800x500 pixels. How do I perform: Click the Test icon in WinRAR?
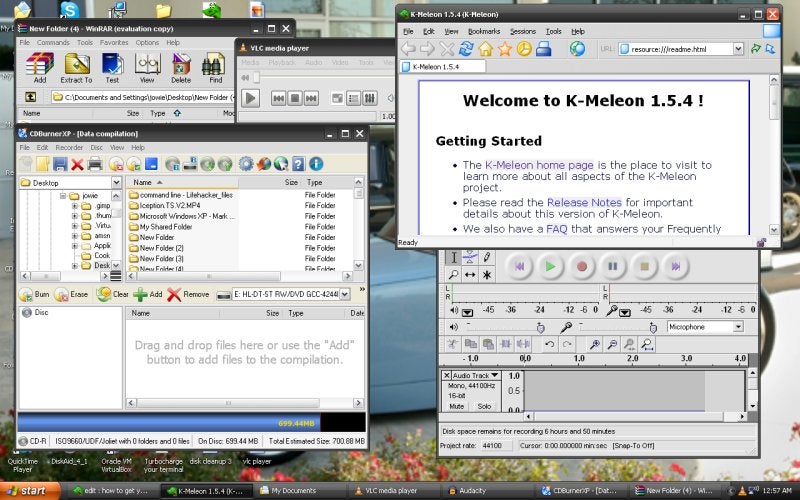point(112,67)
